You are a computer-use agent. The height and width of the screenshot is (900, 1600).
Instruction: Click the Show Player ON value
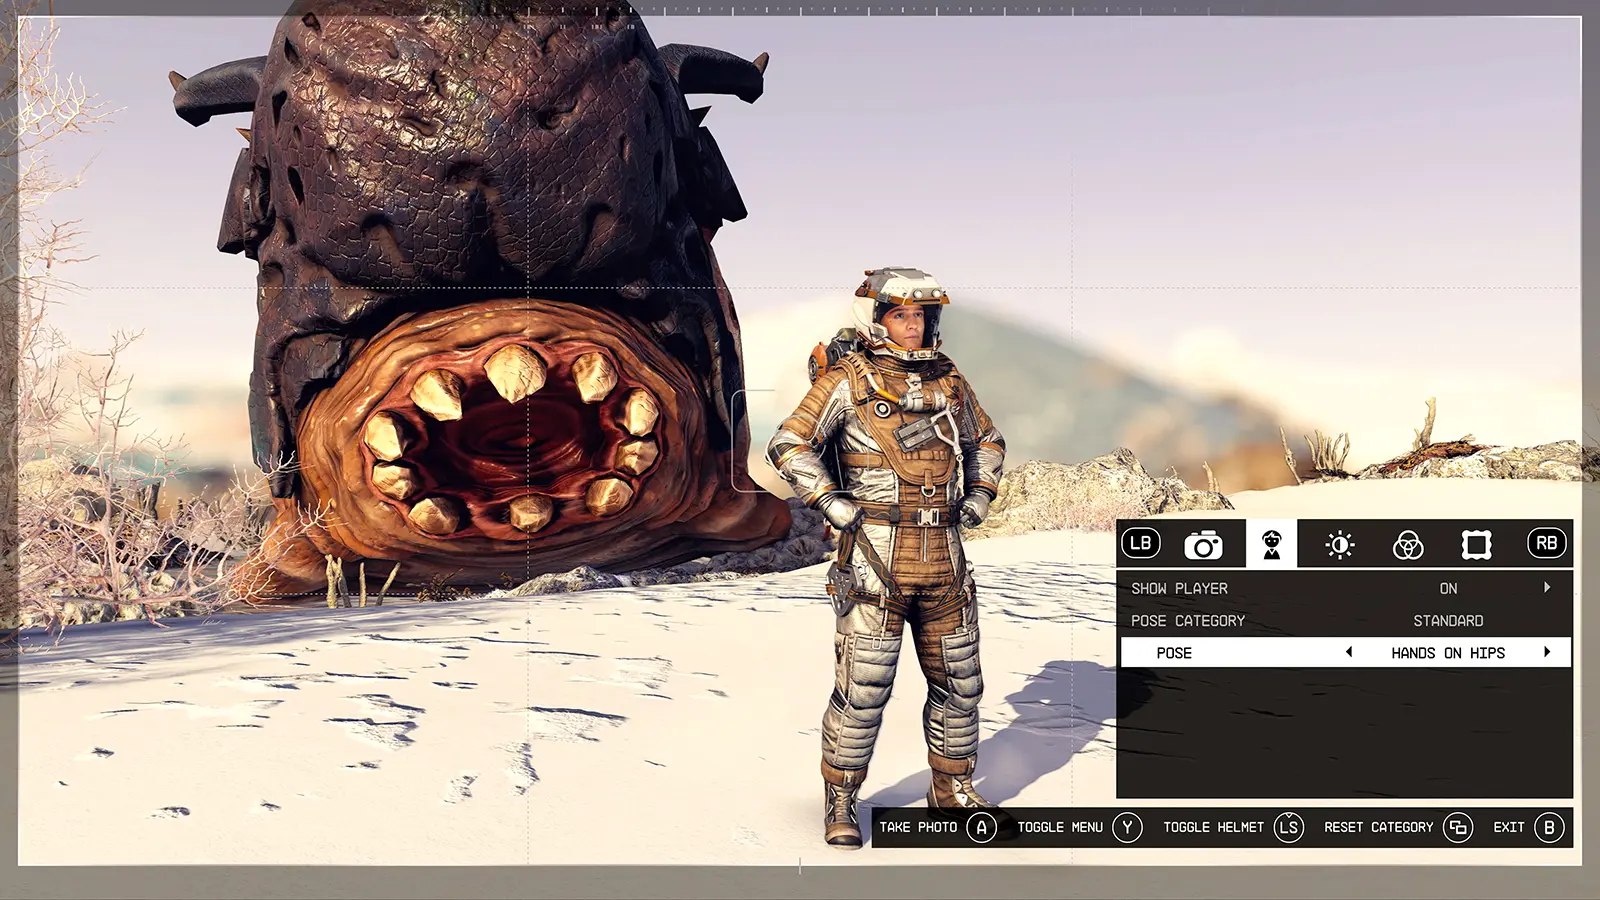(x=1448, y=588)
